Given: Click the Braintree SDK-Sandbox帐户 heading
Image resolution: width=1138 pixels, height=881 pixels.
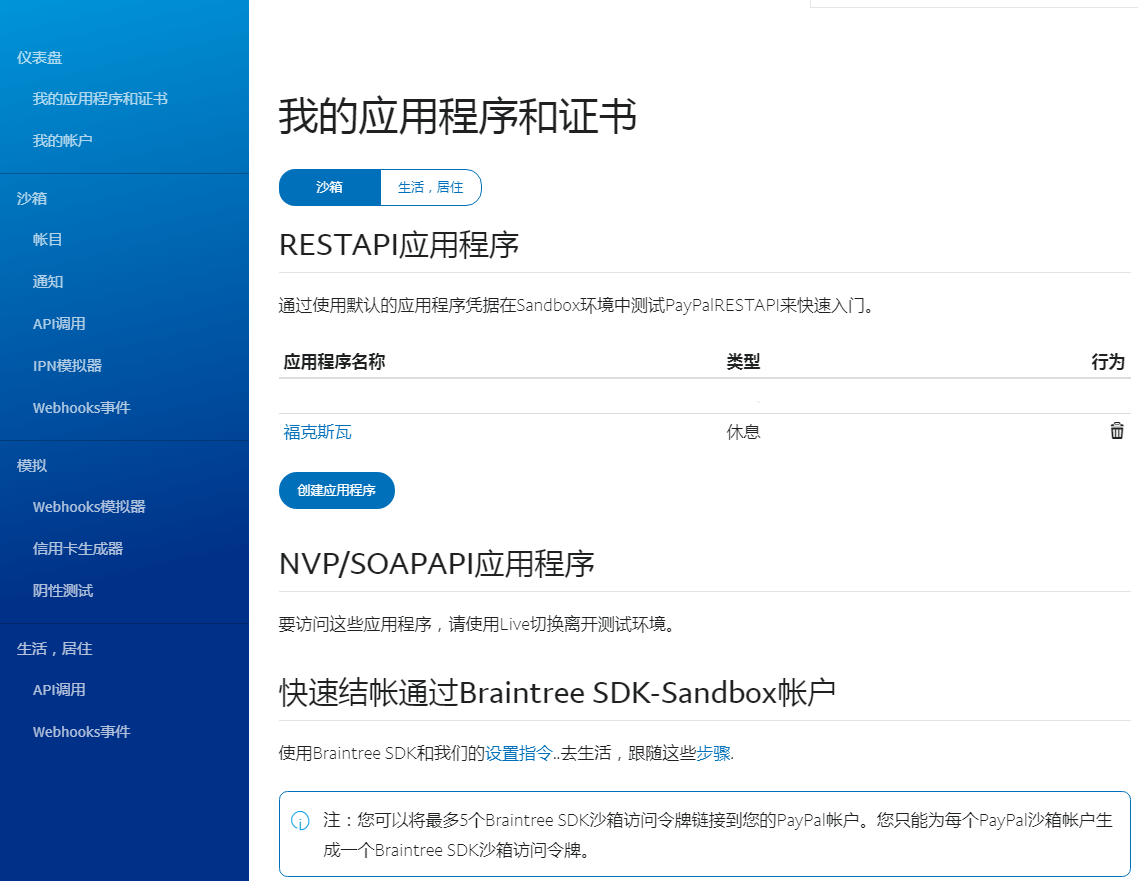Looking at the screenshot, I should pos(557,693).
